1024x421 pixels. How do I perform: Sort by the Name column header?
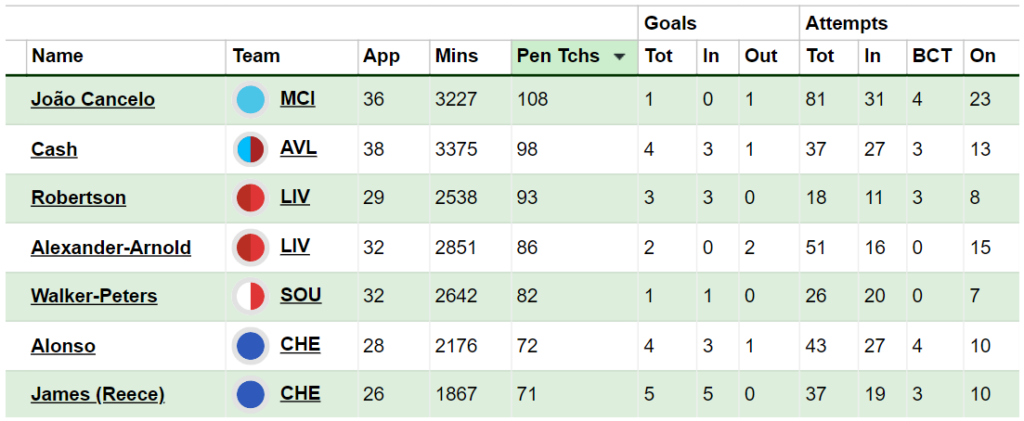58,56
